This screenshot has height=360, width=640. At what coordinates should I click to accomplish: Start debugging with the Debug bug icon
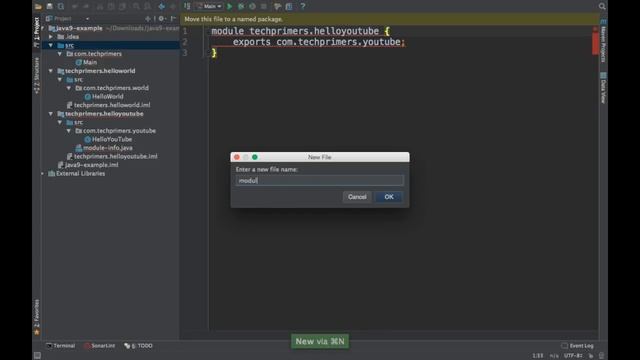[x=241, y=6]
